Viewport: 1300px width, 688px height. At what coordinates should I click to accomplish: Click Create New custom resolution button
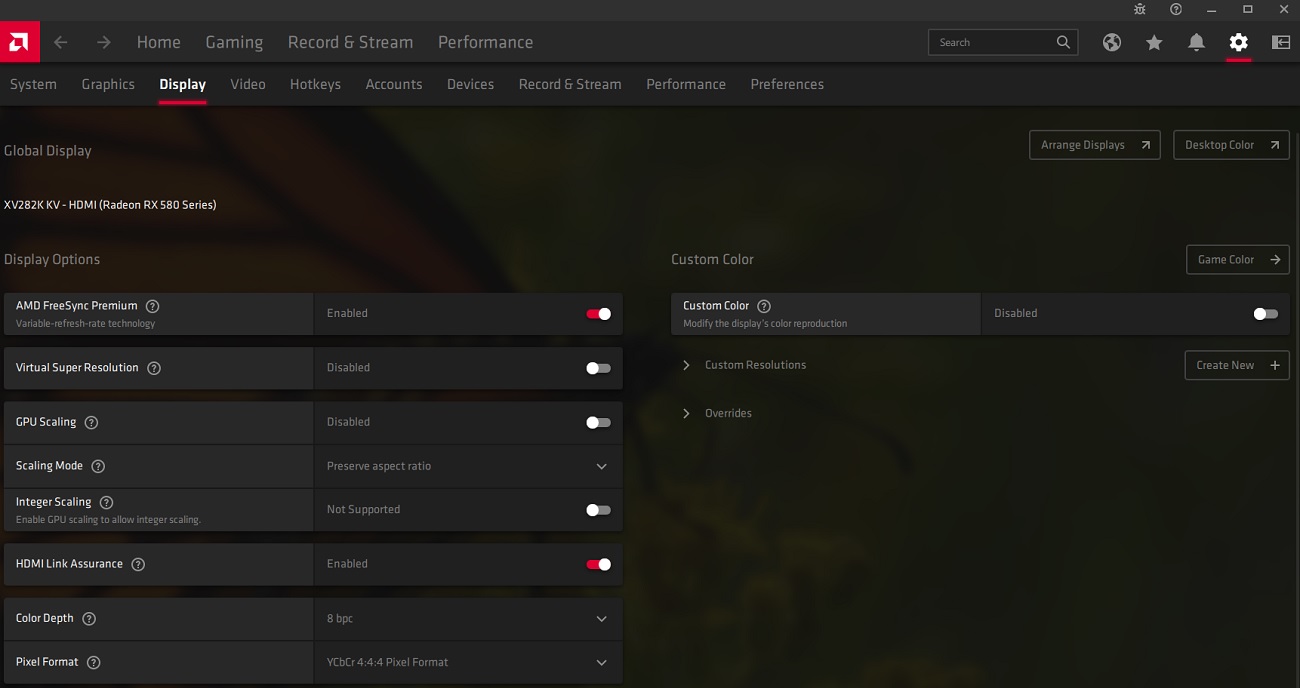pyautogui.click(x=1237, y=365)
